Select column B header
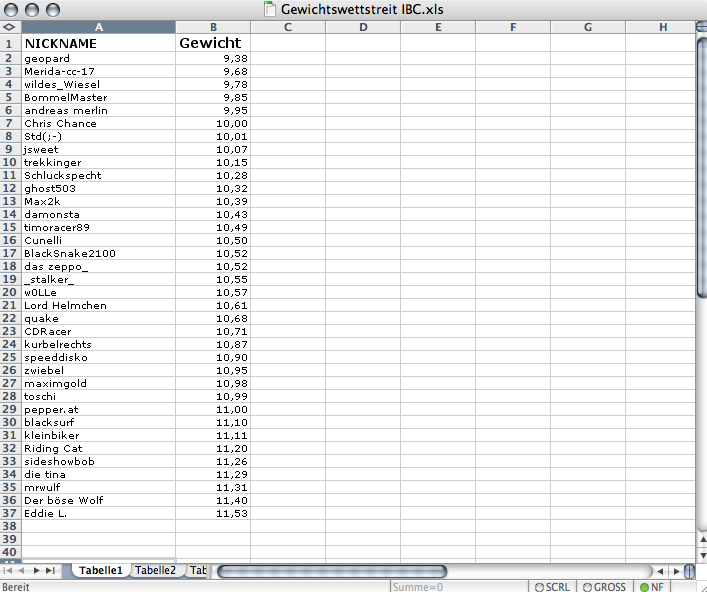The width and height of the screenshot is (707, 592). pyautogui.click(x=213, y=27)
